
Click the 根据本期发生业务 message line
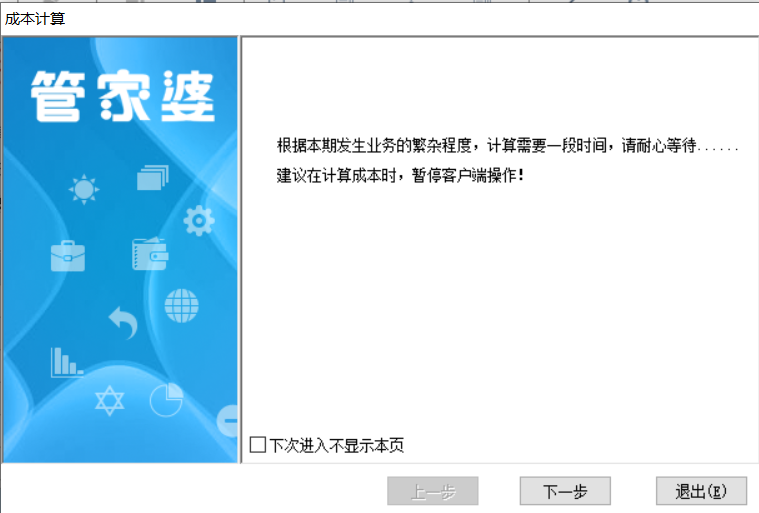click(x=507, y=145)
